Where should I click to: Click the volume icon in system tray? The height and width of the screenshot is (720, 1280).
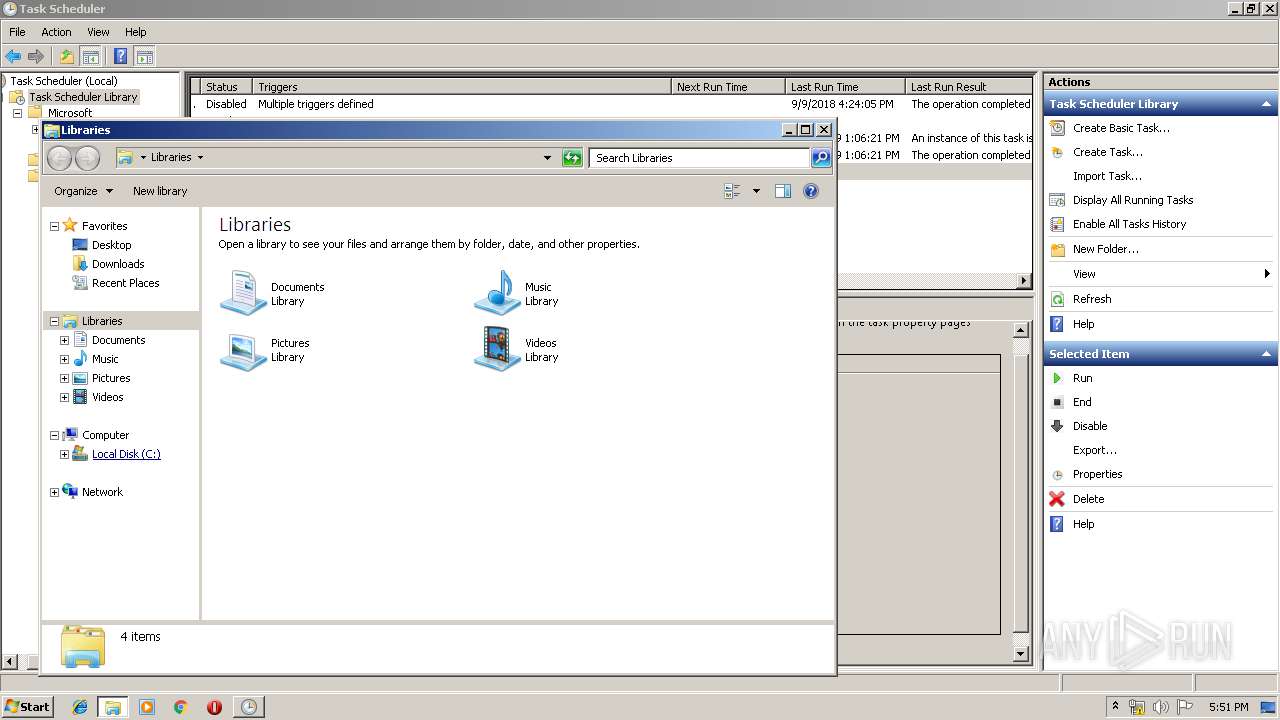click(x=1160, y=707)
